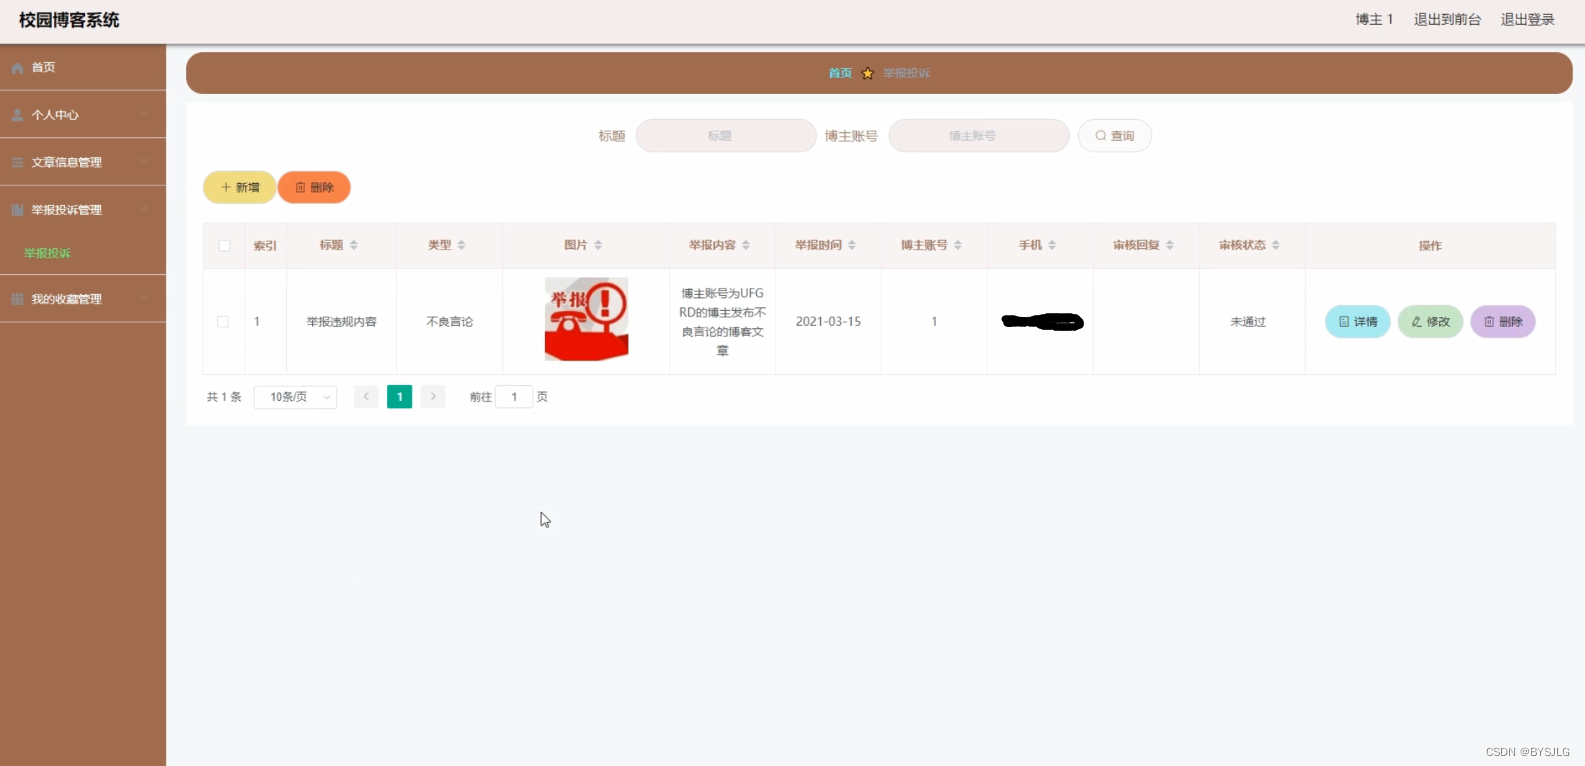Image resolution: width=1585 pixels, height=766 pixels.
Task: Click the 首页 breadcrumb link
Action: point(840,73)
